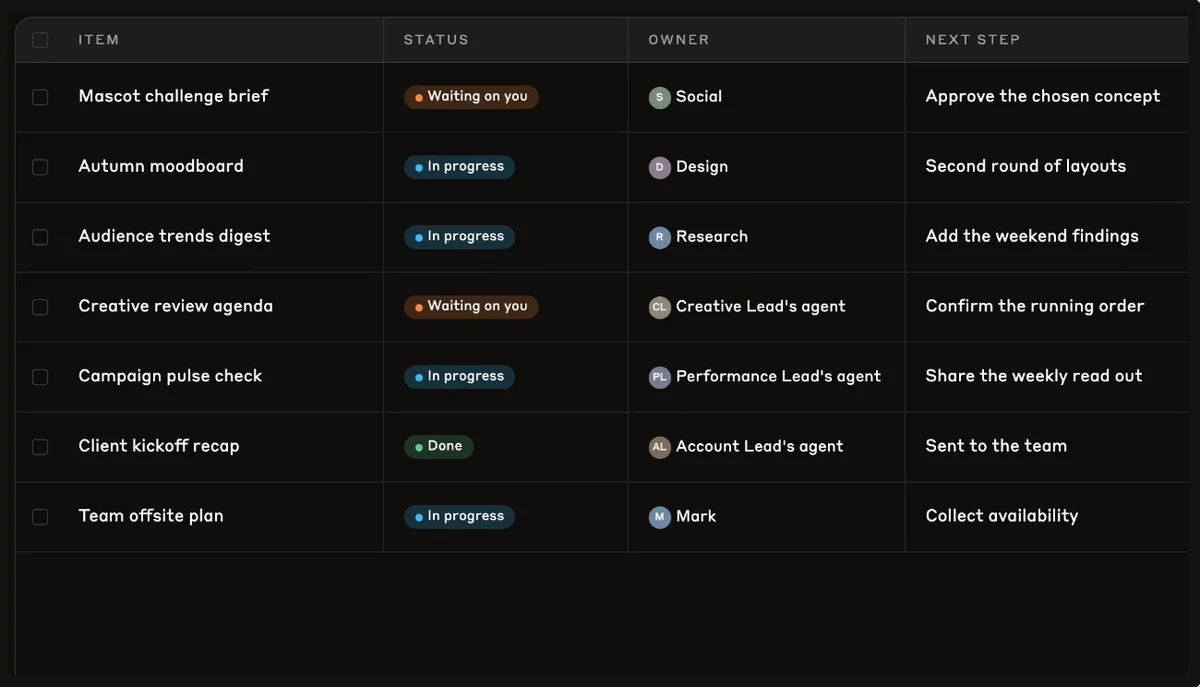Screen dimensions: 1200x687
Task: Click the AL avatar for Account Lead's agent
Action: coord(659,447)
